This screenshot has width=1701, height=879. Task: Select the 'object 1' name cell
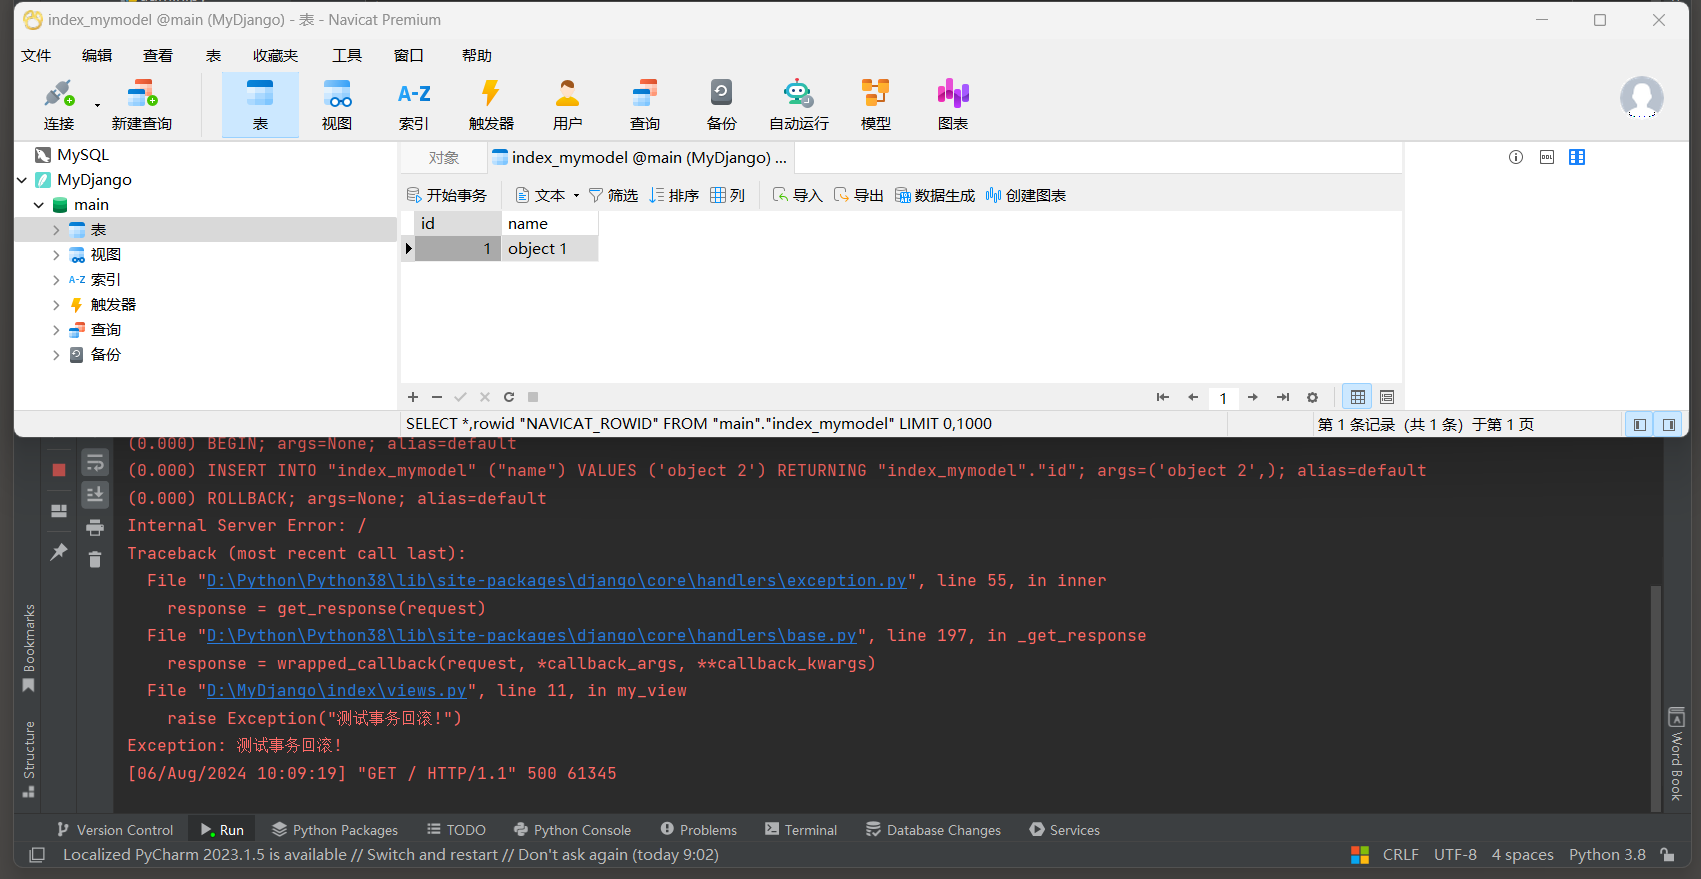(x=549, y=249)
